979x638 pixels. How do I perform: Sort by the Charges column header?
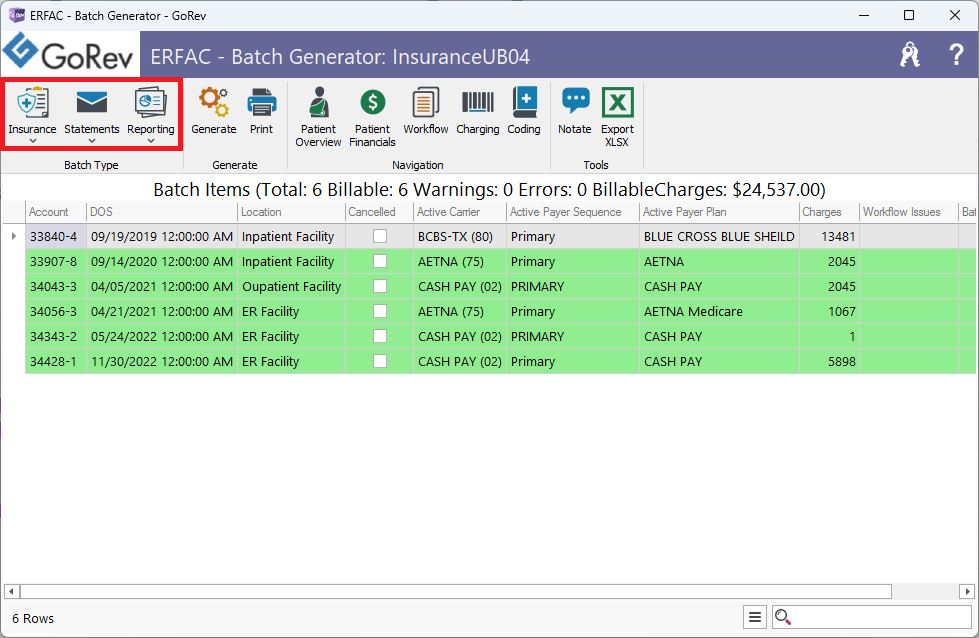coord(829,212)
